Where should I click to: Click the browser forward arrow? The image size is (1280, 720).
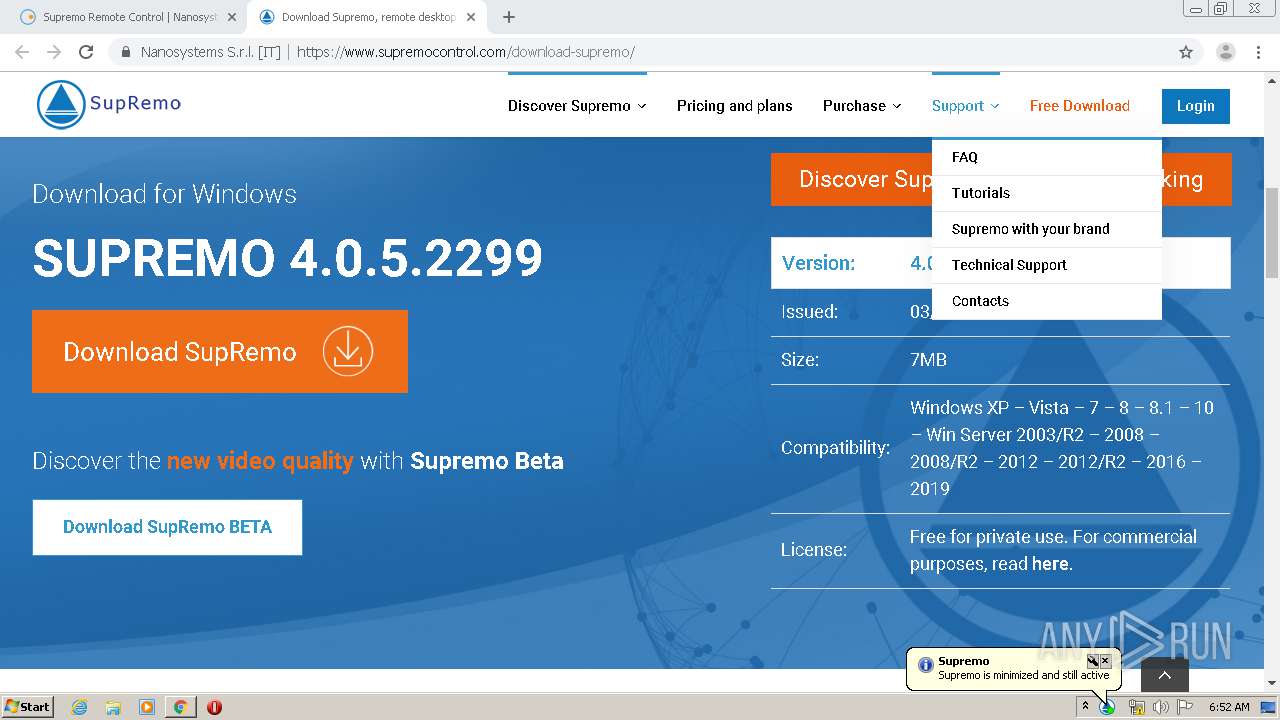(x=54, y=52)
